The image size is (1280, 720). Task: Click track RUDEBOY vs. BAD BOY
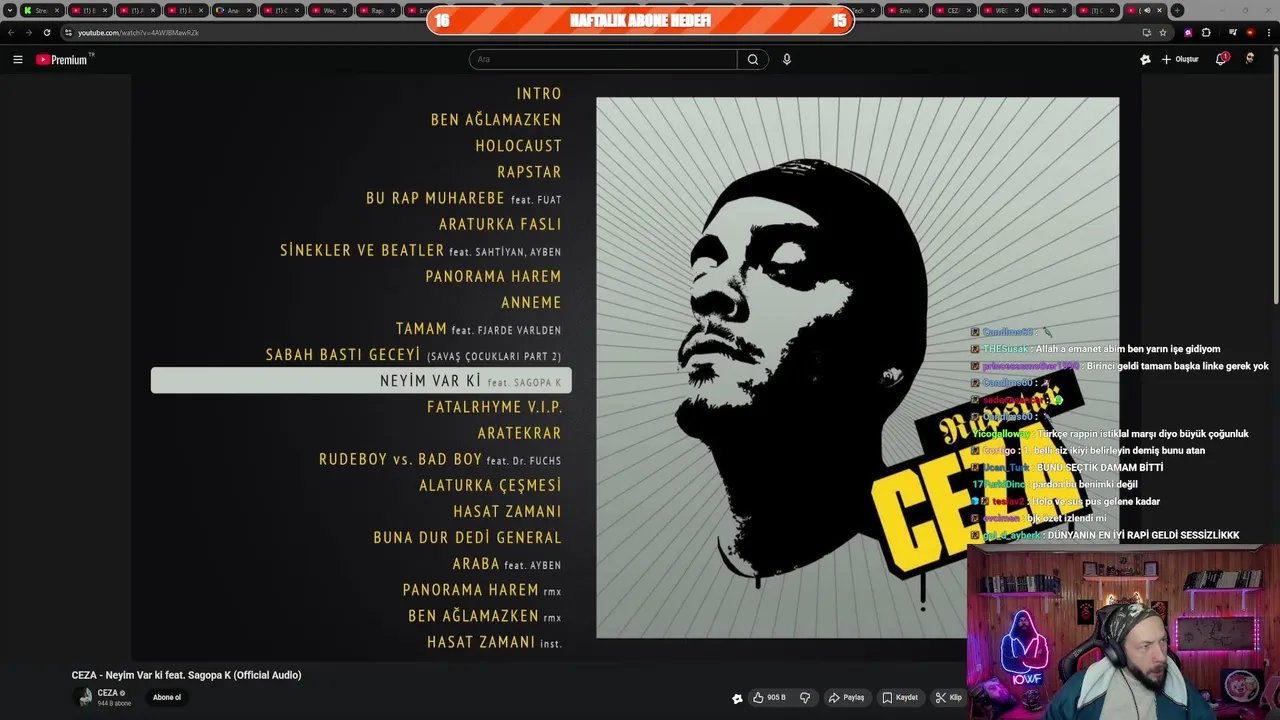click(440, 459)
